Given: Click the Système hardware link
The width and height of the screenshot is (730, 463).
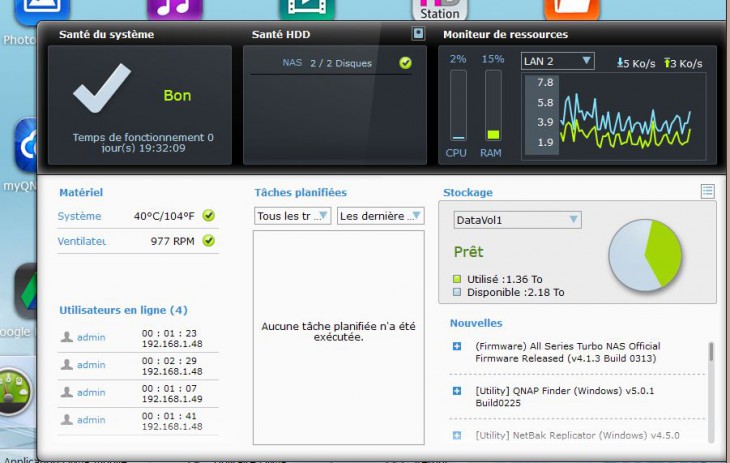Looking at the screenshot, I should pyautogui.click(x=79, y=216).
